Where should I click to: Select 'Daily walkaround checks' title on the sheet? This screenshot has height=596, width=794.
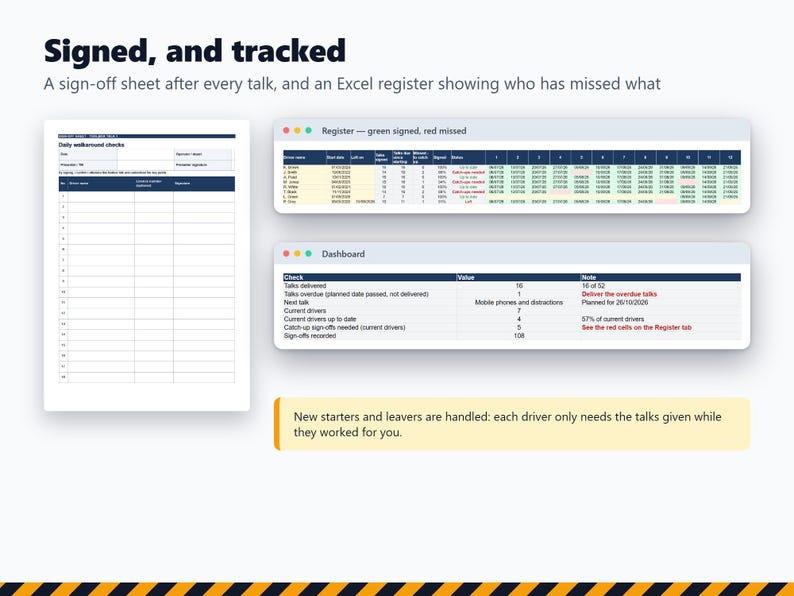pyautogui.click(x=91, y=145)
